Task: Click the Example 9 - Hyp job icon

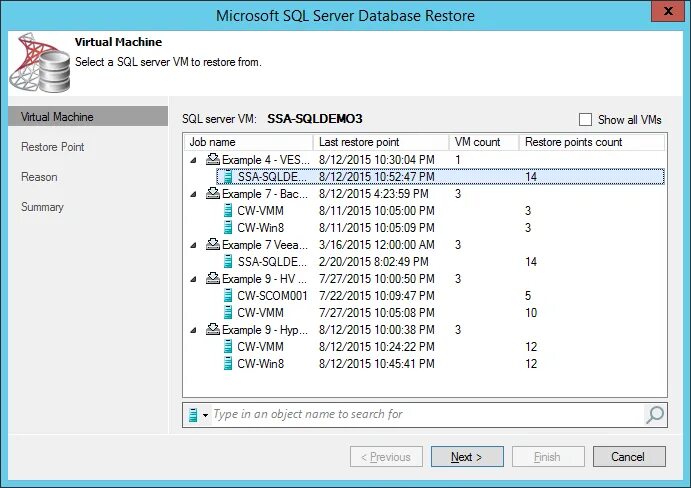Action: (x=213, y=329)
